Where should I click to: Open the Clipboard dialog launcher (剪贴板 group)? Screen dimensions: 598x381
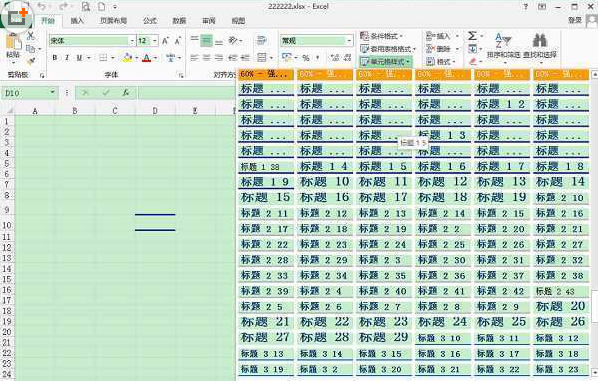point(42,76)
